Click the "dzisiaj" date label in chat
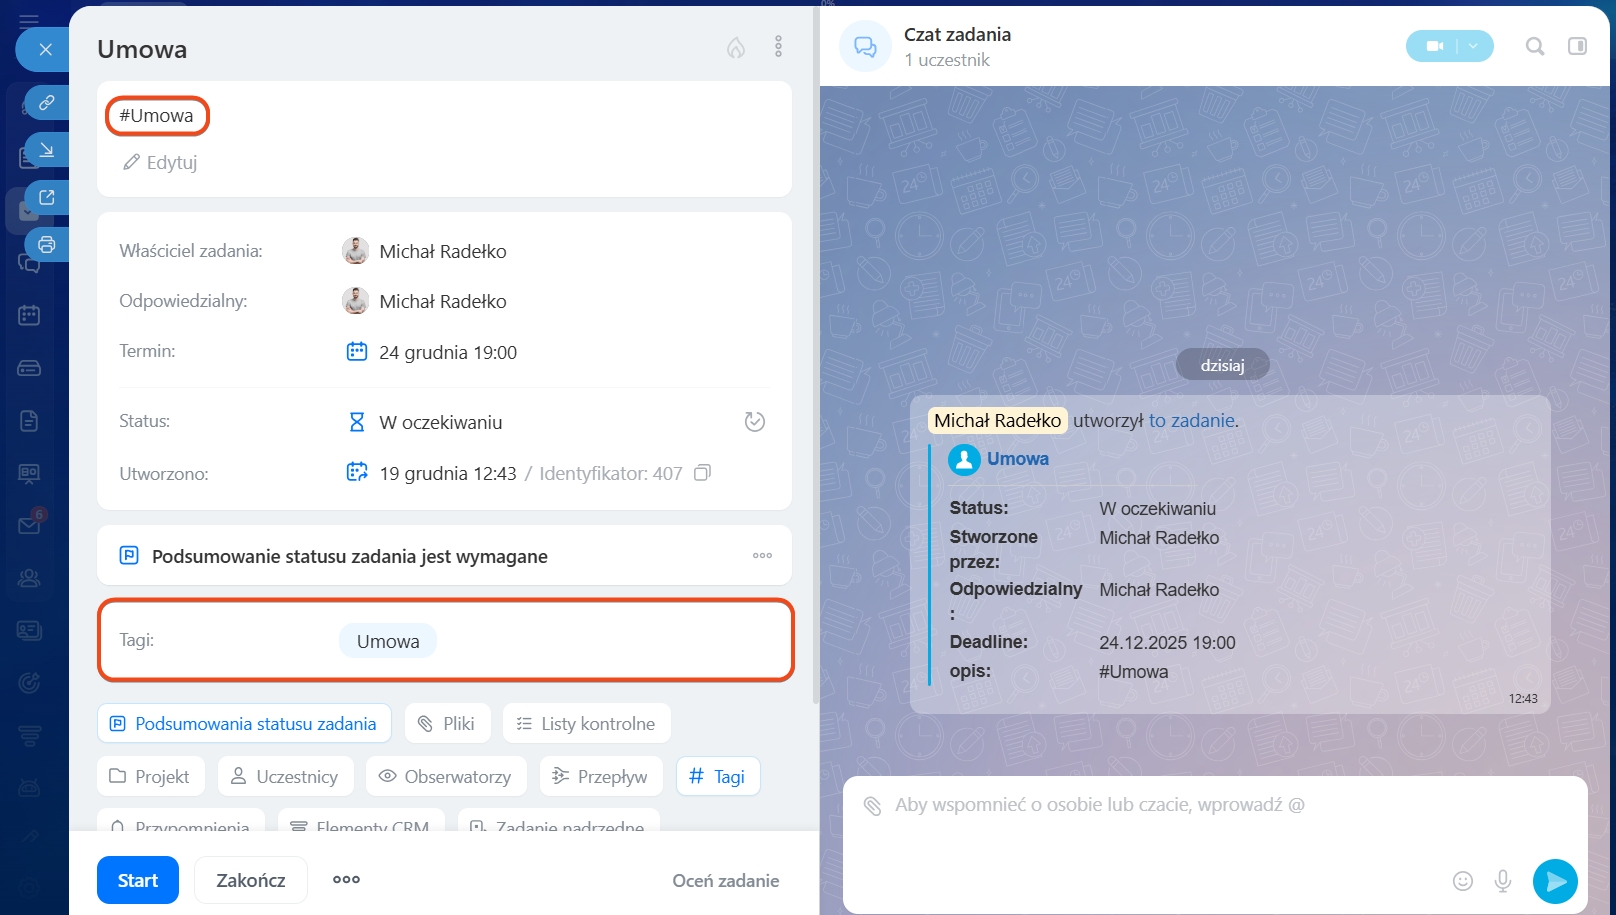 point(1223,365)
